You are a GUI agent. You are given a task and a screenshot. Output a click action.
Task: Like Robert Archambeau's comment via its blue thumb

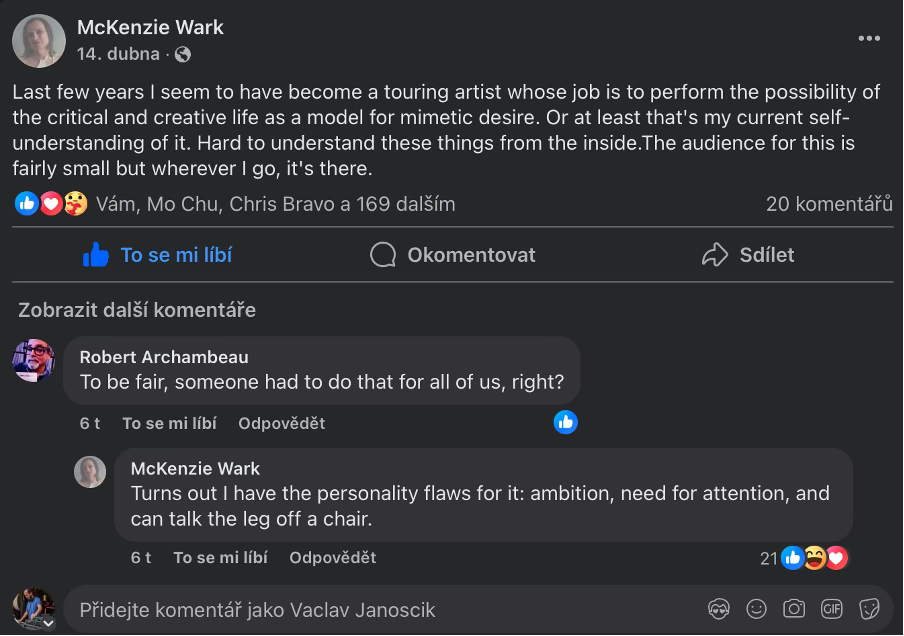(x=564, y=423)
